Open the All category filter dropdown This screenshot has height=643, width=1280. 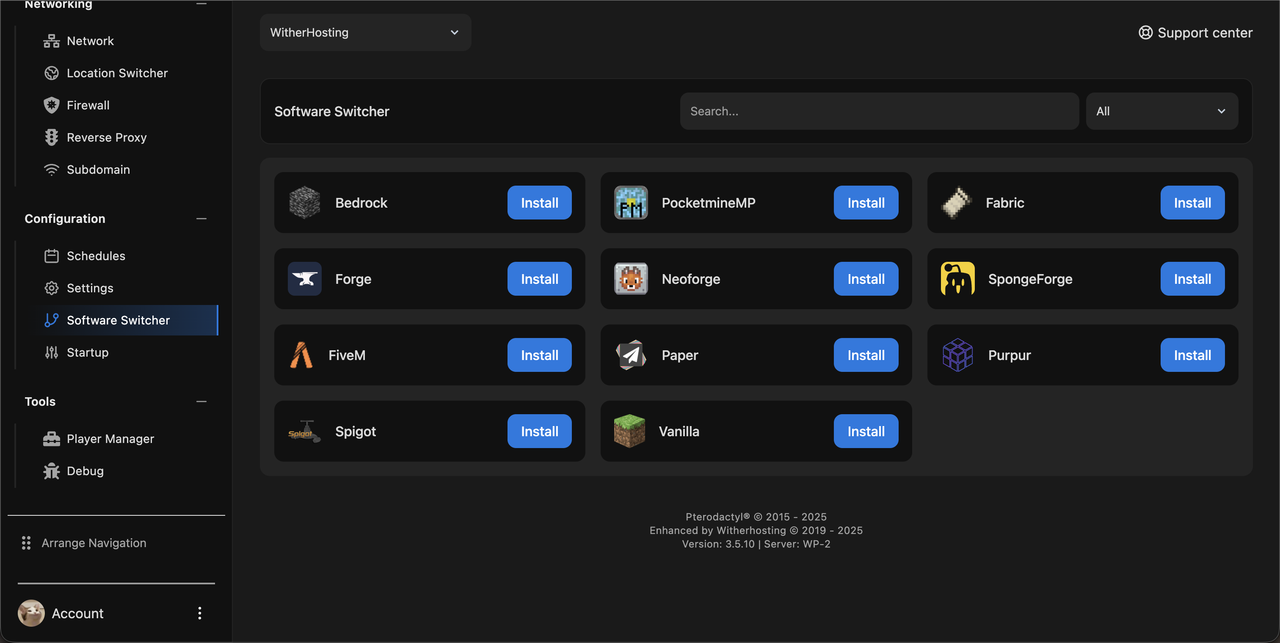pos(1162,111)
